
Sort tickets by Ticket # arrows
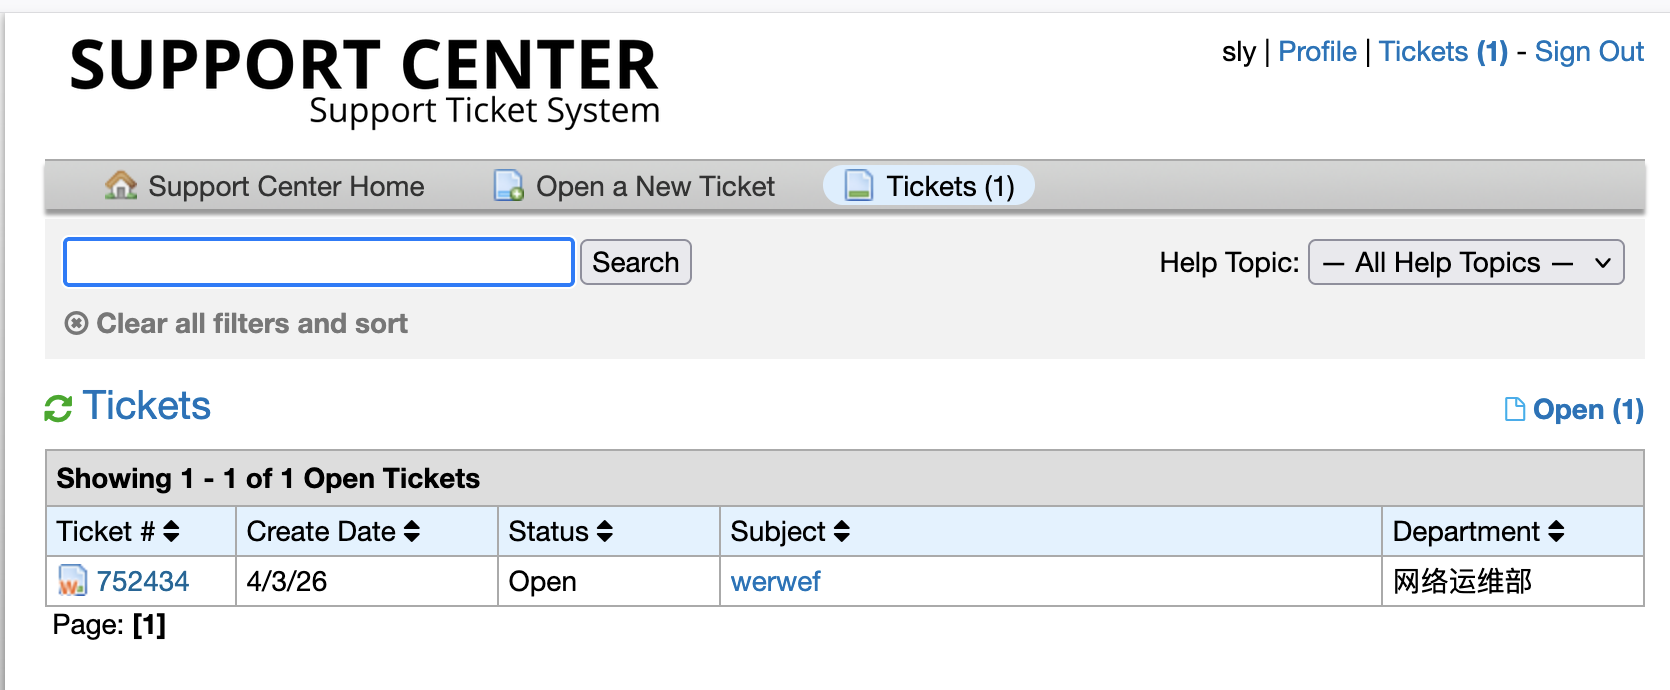click(172, 531)
